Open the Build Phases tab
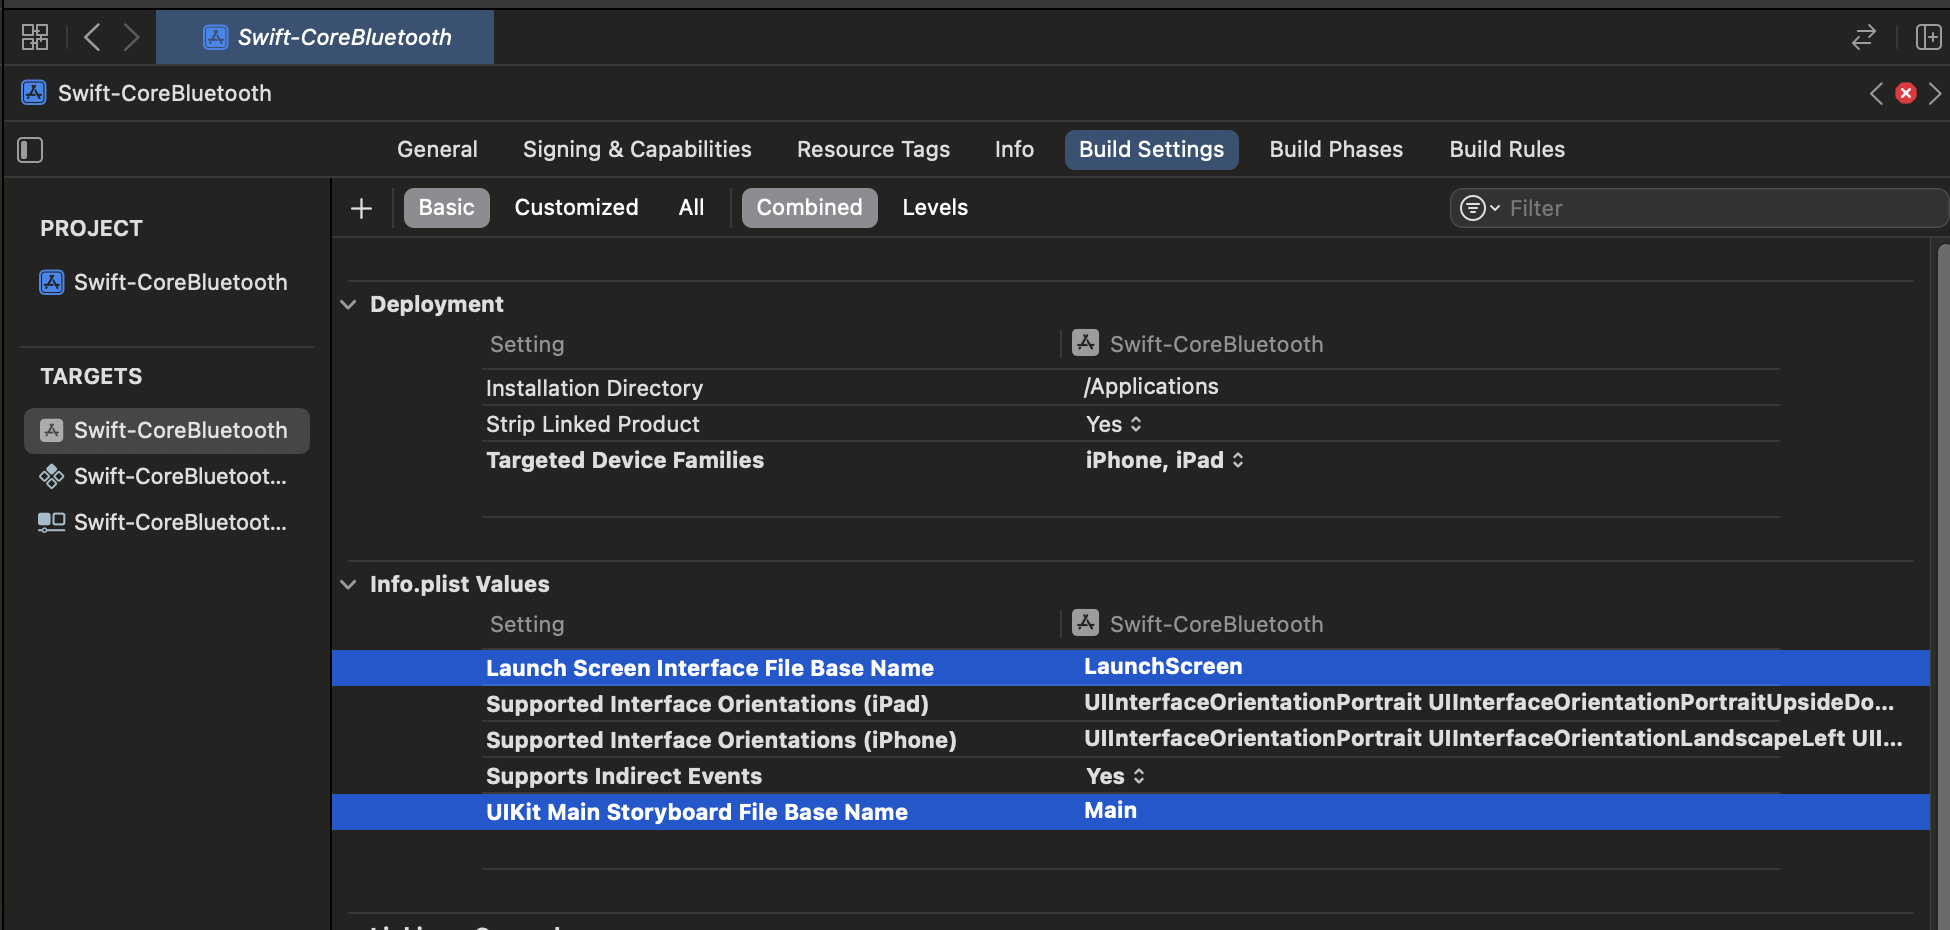Viewport: 1950px width, 930px height. point(1336,149)
